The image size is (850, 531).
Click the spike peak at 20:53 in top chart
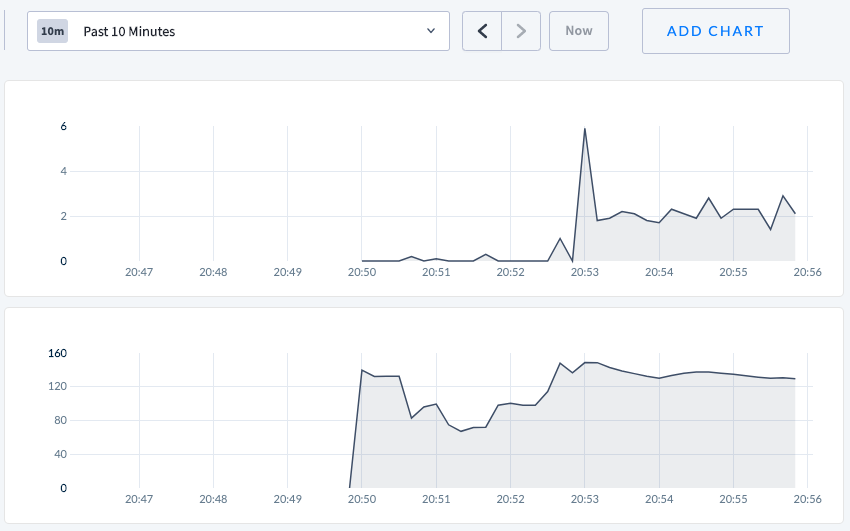[x=584, y=129]
